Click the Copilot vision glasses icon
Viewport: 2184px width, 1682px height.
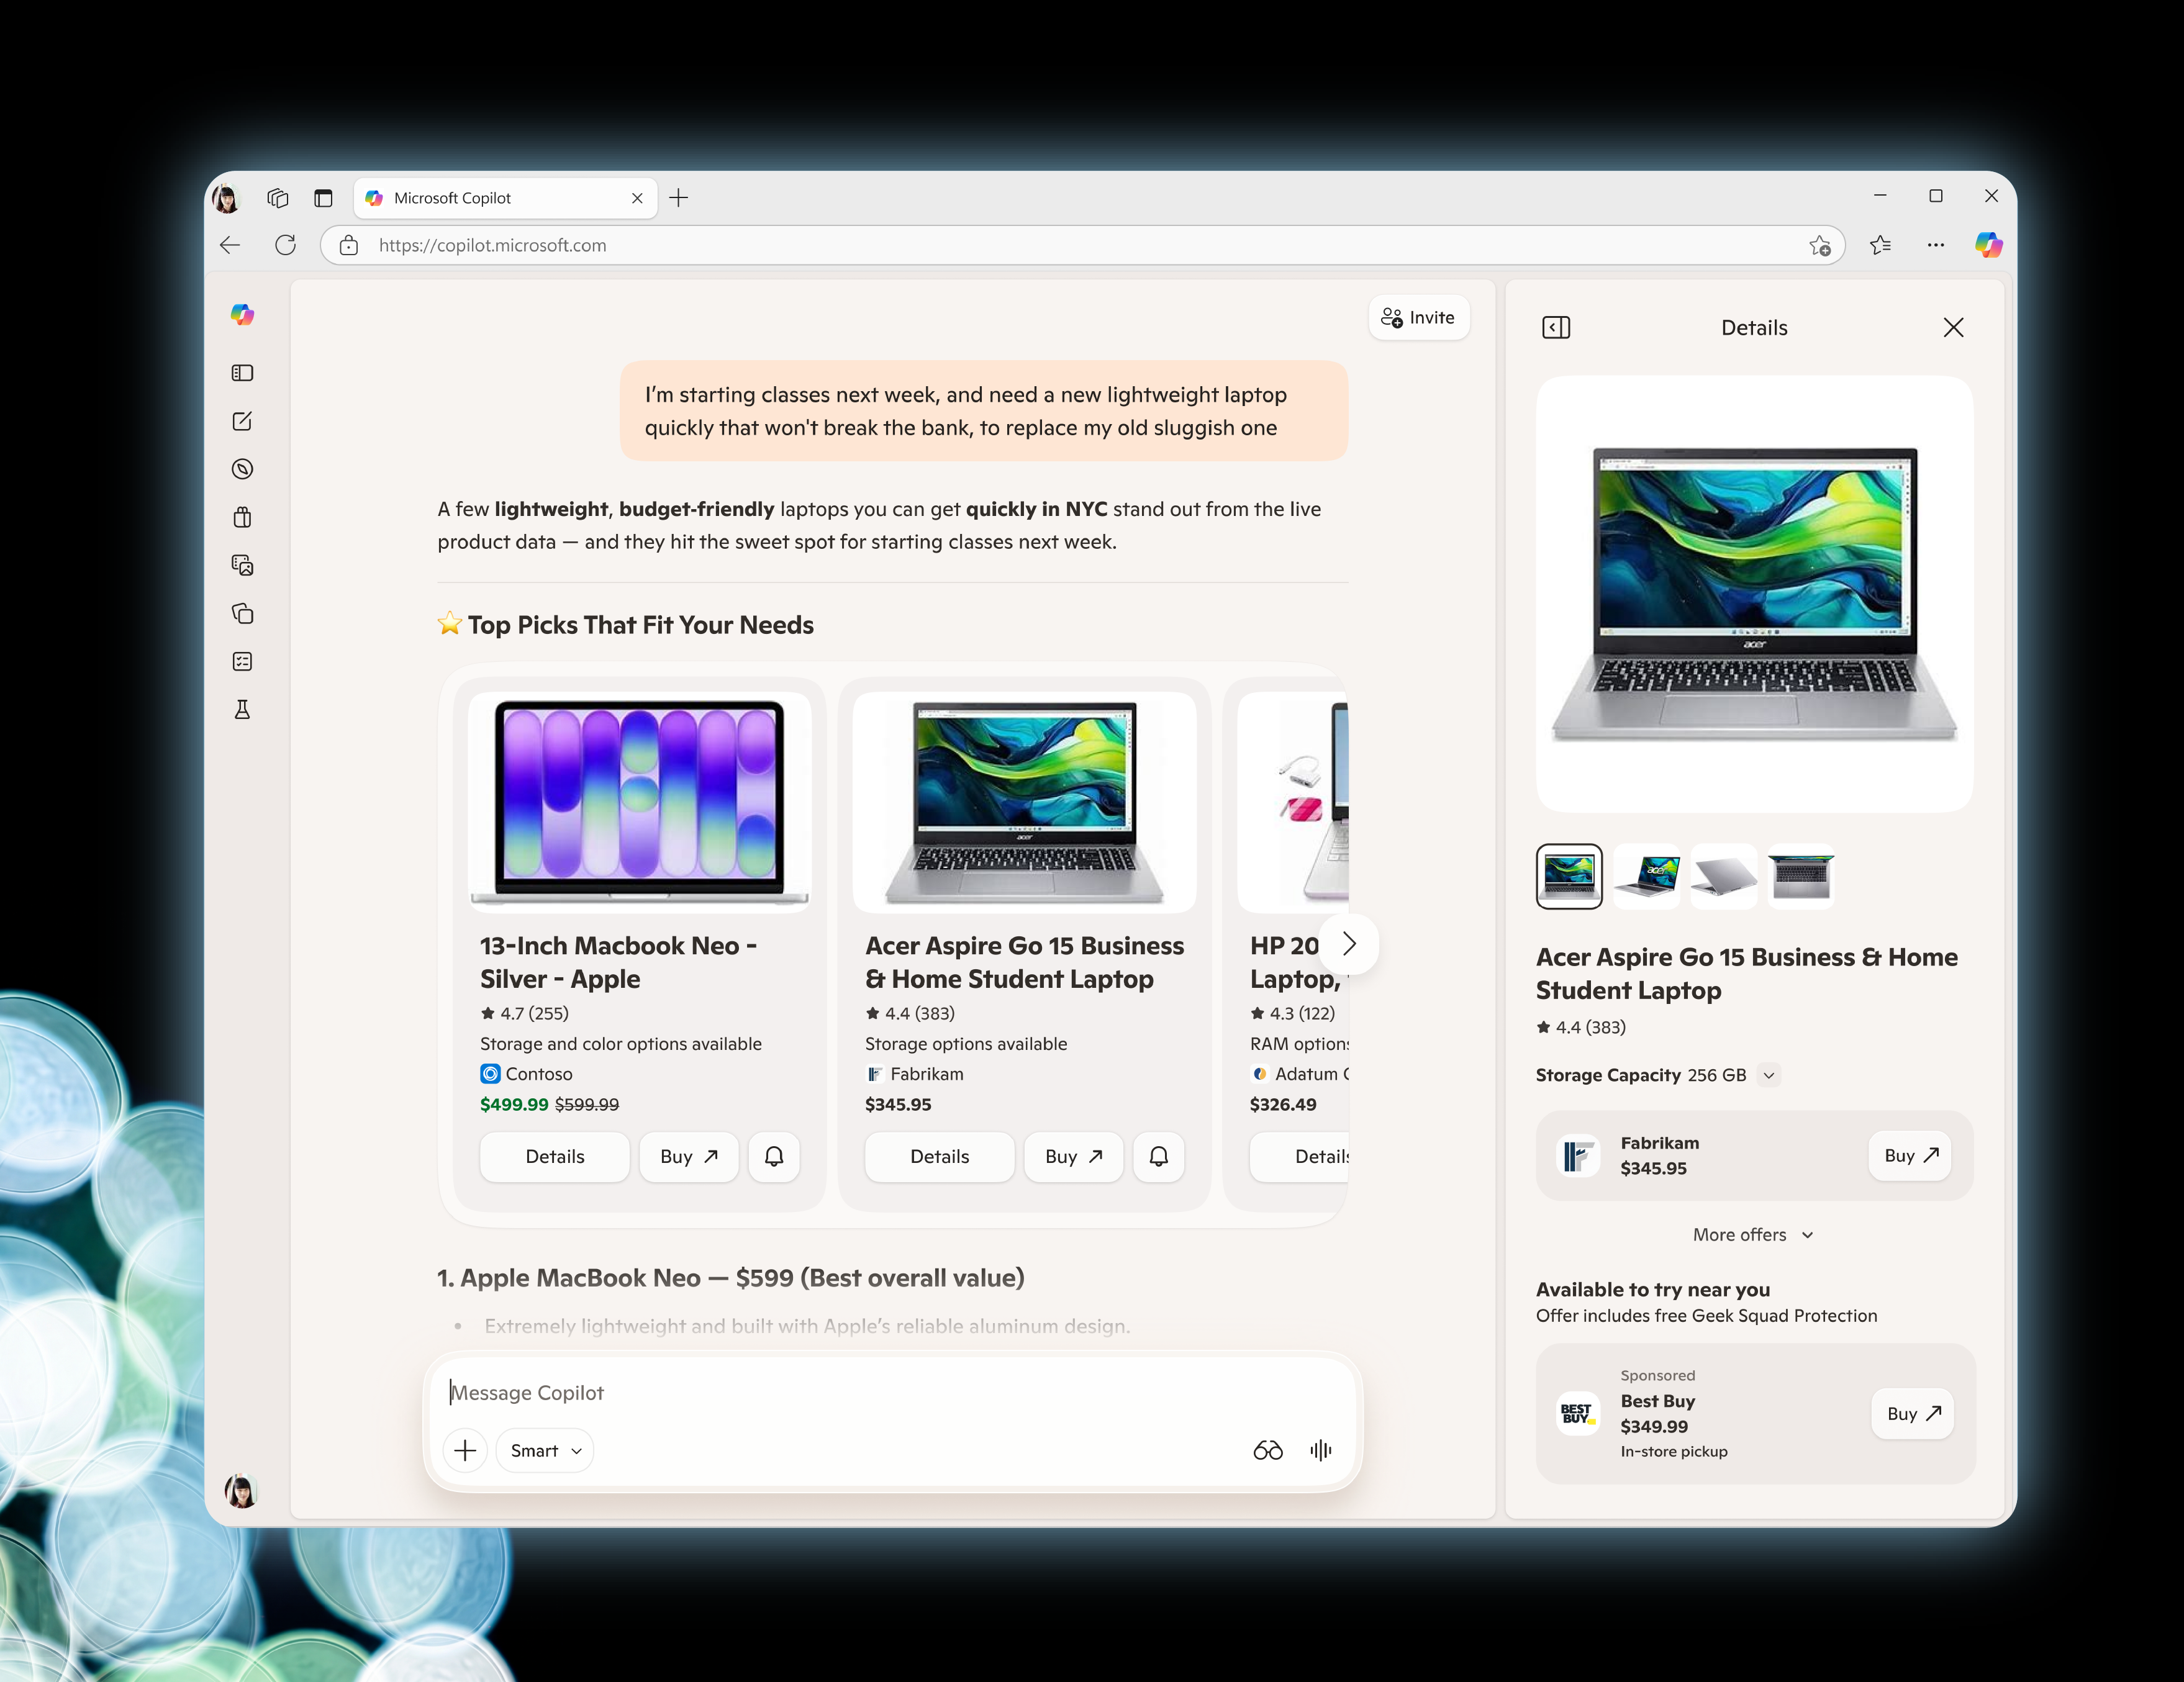1268,1450
